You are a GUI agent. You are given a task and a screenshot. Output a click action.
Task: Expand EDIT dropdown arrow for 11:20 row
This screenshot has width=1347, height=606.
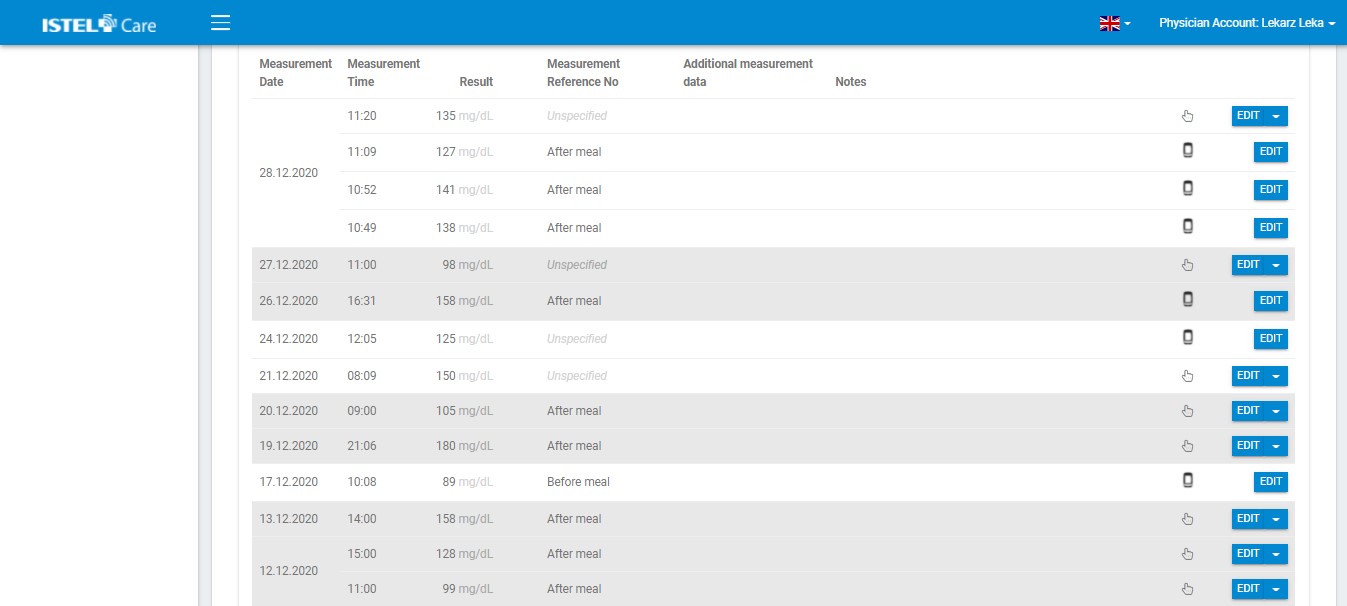pyautogui.click(x=1276, y=116)
